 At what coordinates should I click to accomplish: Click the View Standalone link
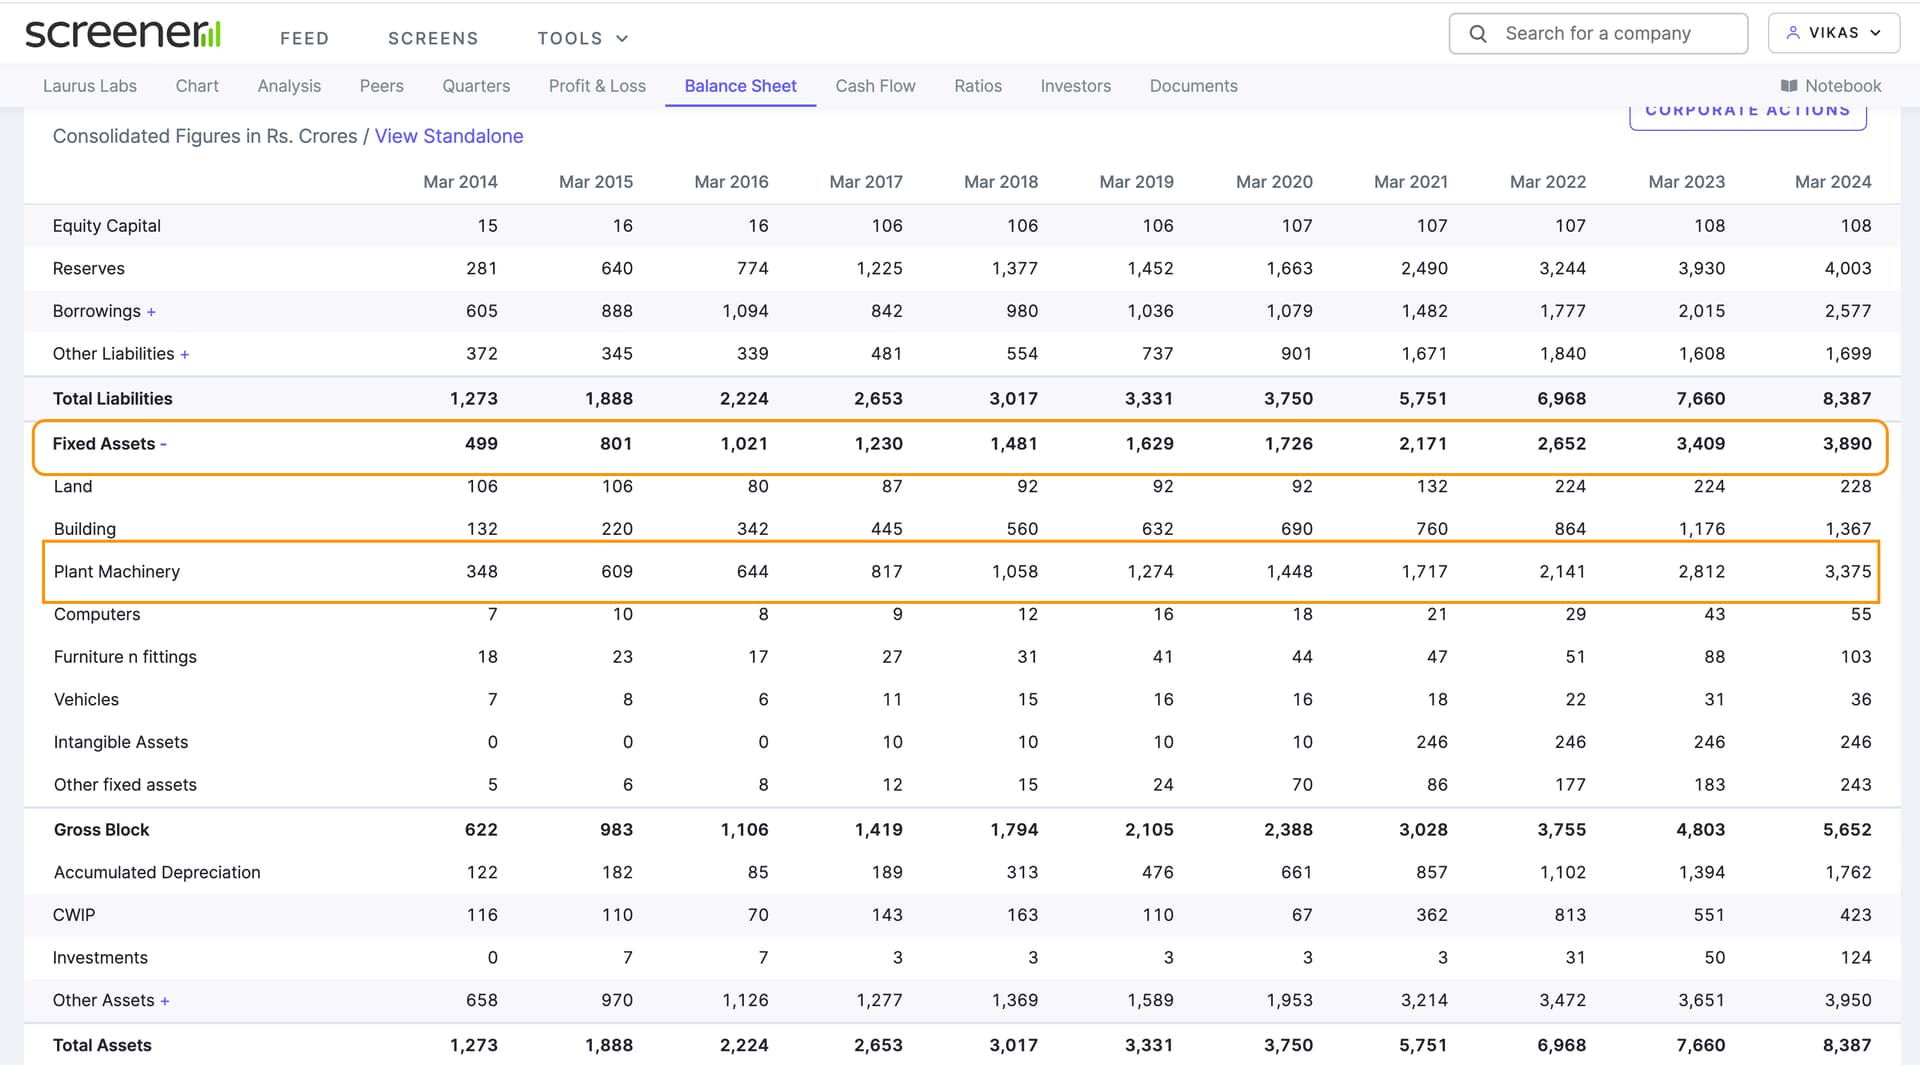pos(448,136)
